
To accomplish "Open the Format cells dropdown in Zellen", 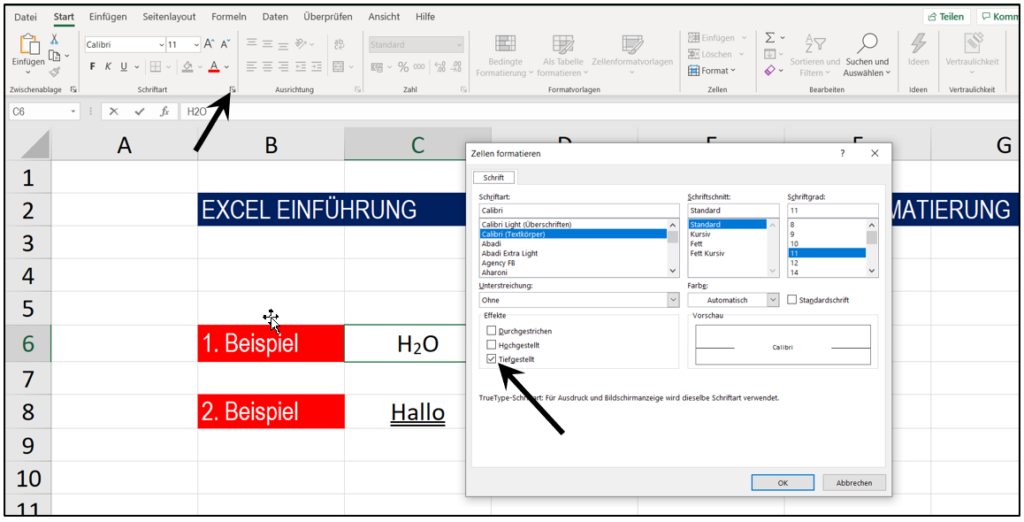I will (712, 71).
